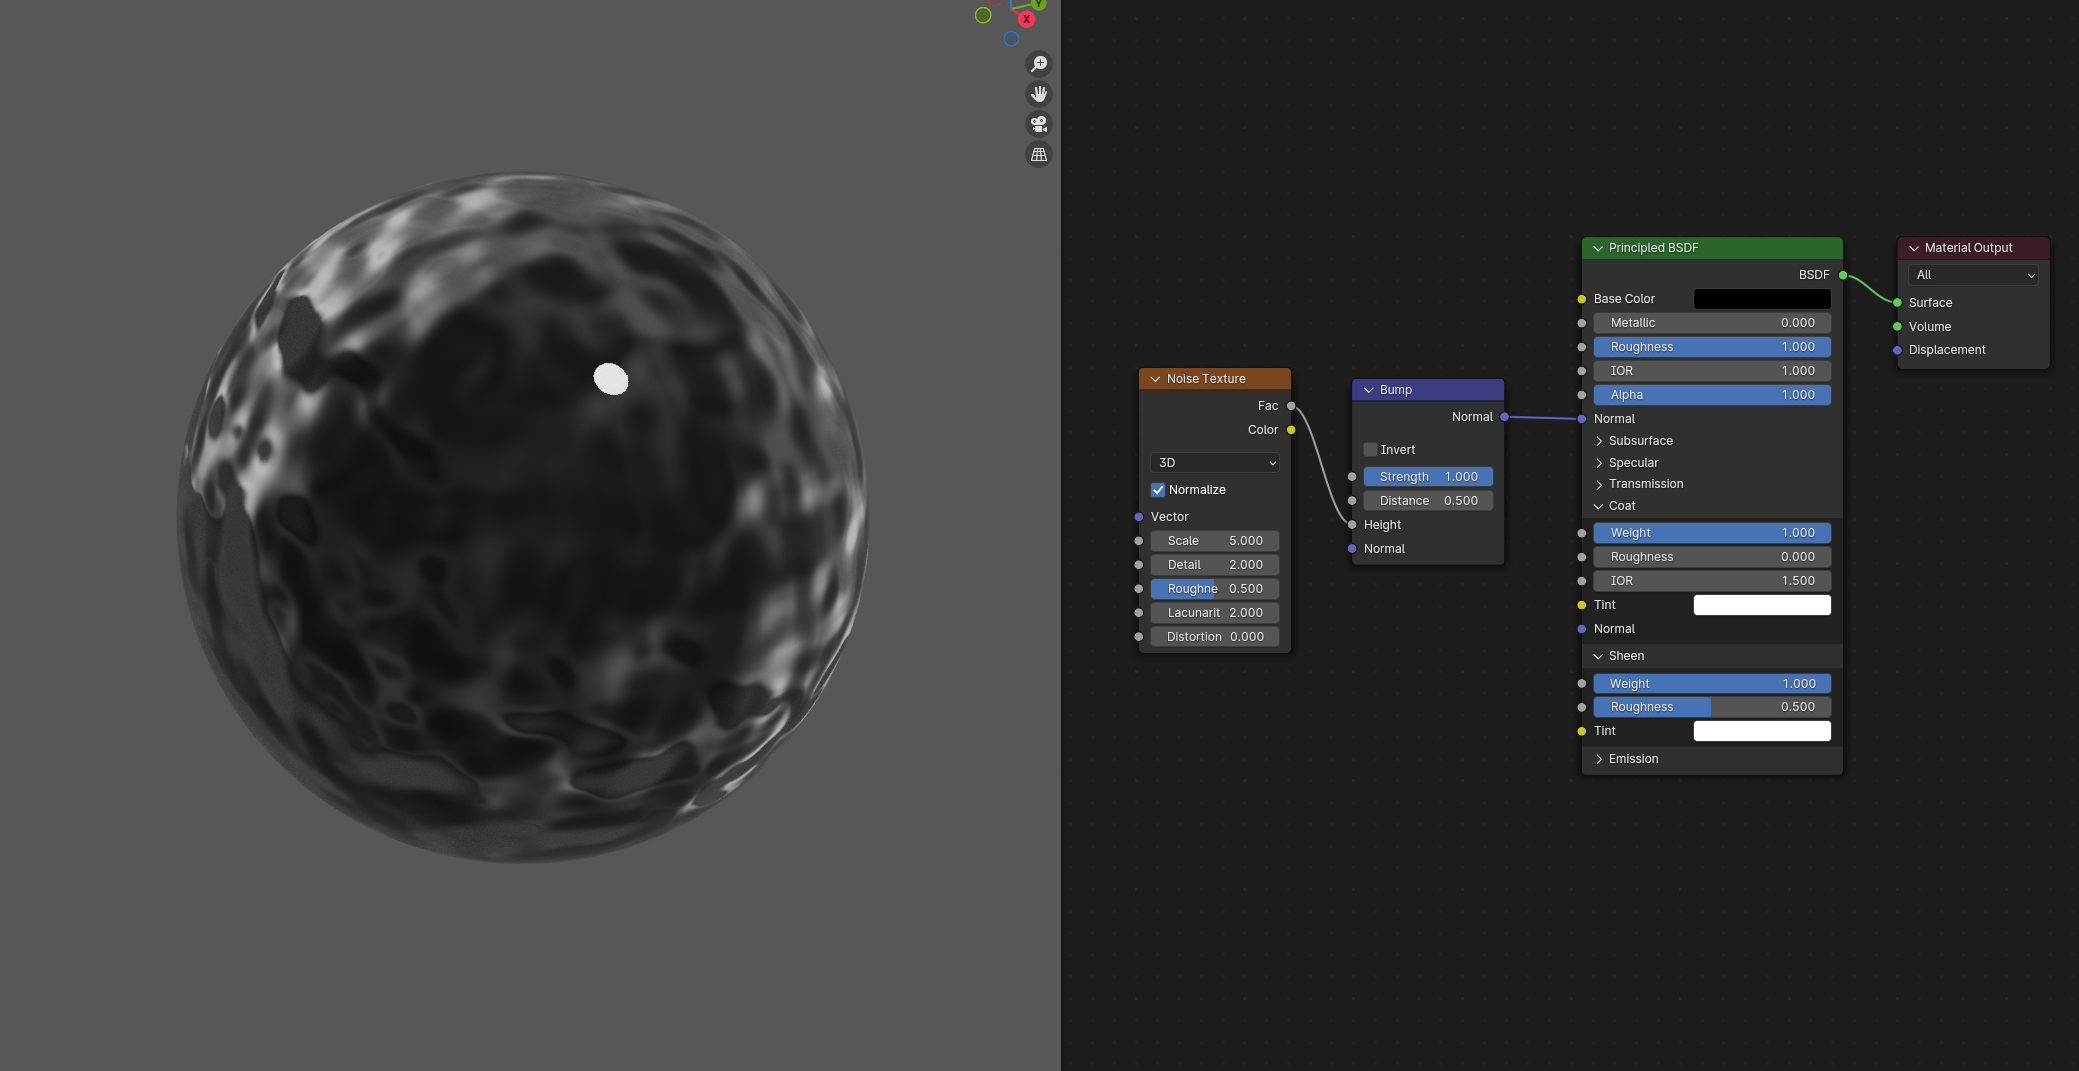Click the green negative Y axis gizmo circle
2079x1071 pixels.
point(983,15)
